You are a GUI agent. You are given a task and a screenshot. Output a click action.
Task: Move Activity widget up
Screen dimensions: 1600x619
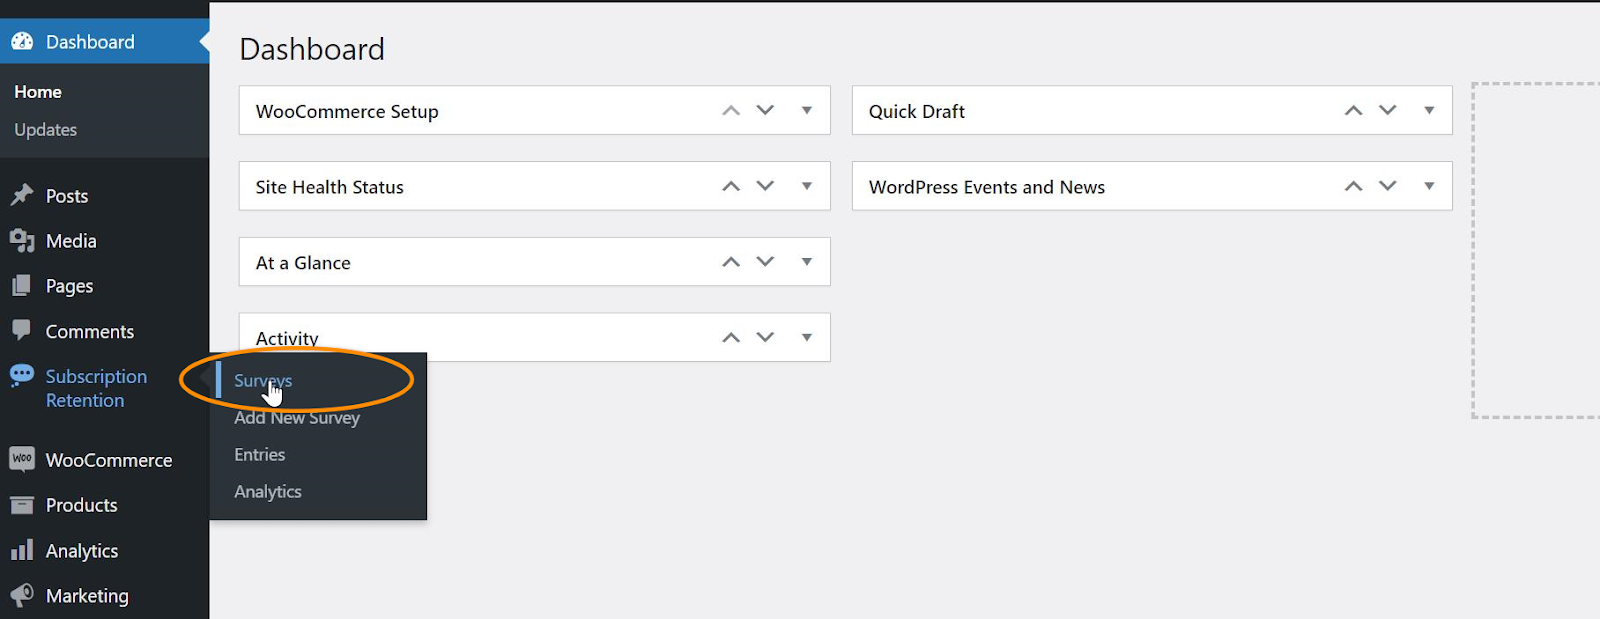click(731, 338)
